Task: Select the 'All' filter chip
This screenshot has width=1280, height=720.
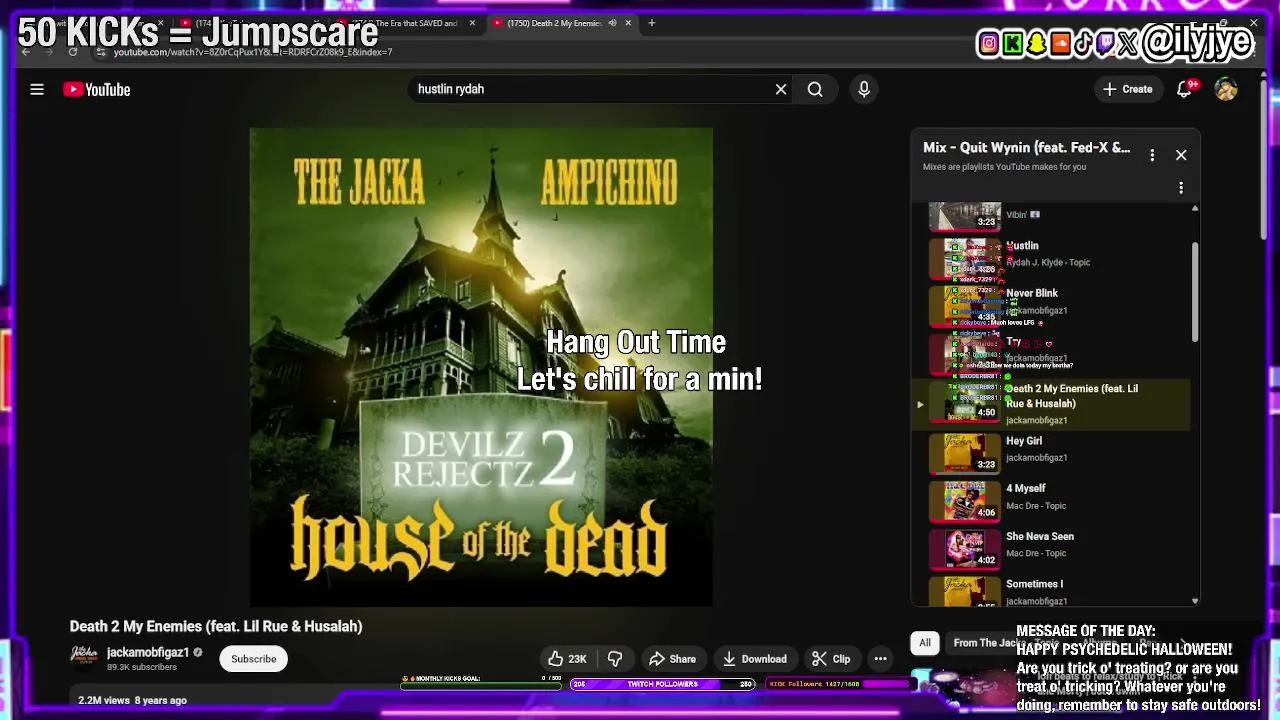Action: point(925,643)
